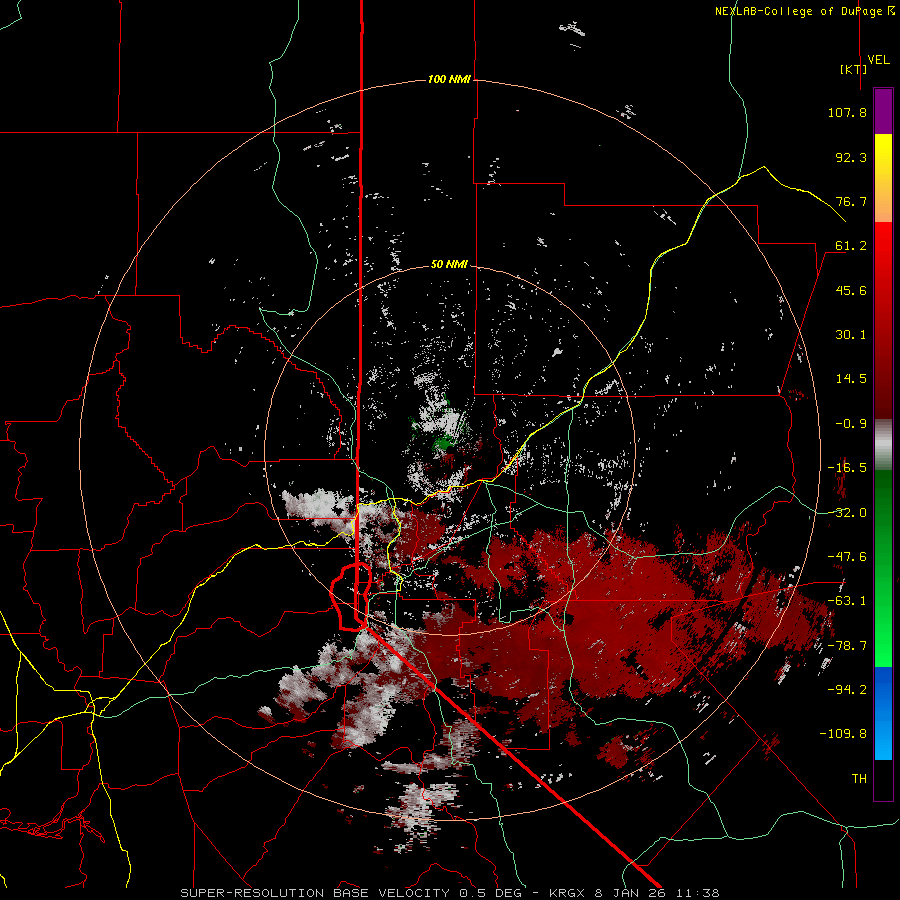
Task: Click the 50 NMI range ring label
Action: (x=449, y=264)
